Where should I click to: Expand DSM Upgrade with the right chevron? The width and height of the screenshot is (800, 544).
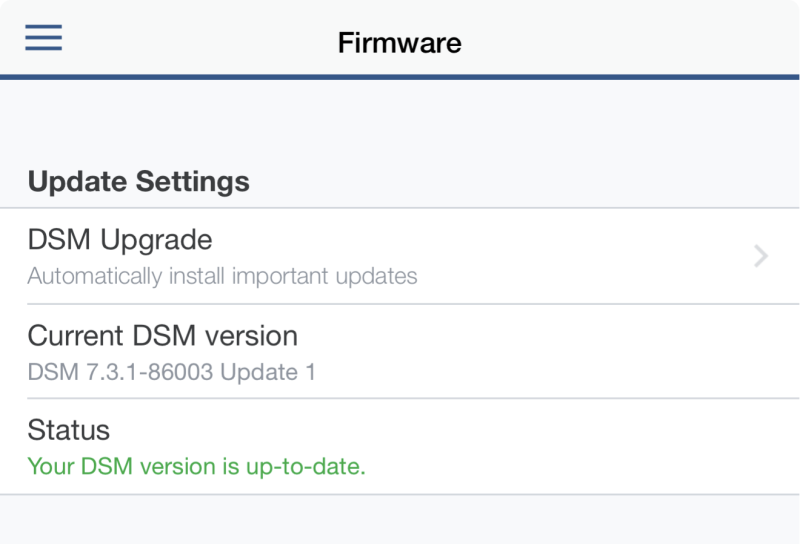[761, 257]
